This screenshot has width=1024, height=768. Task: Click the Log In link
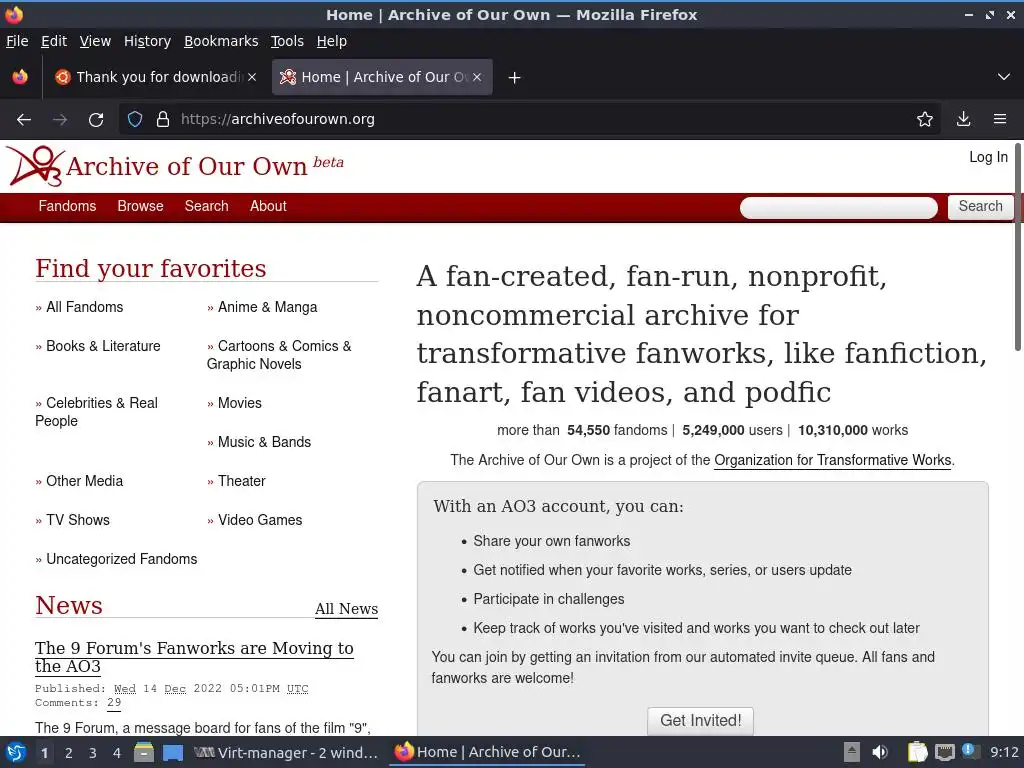pos(988,157)
